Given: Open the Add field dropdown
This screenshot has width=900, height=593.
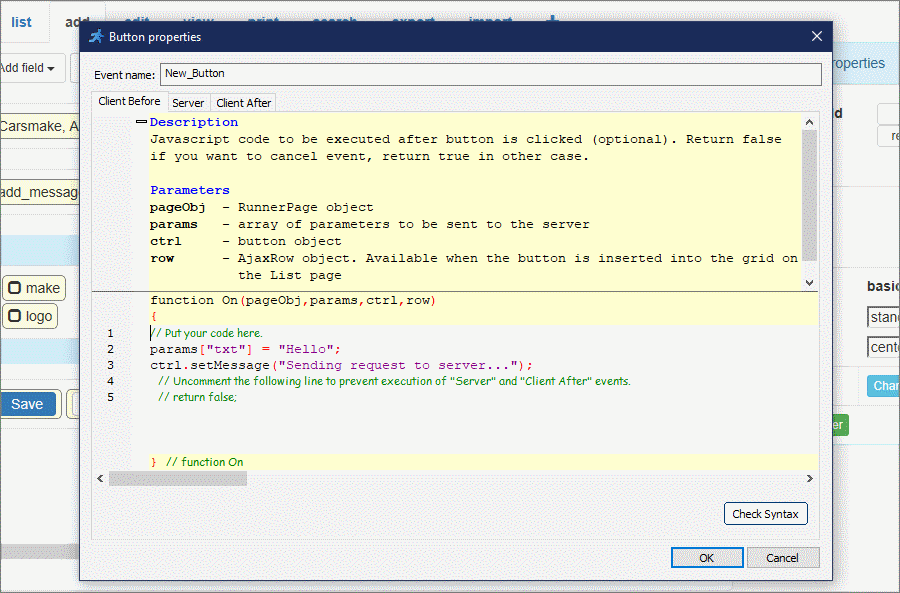Looking at the screenshot, I should tap(30, 67).
